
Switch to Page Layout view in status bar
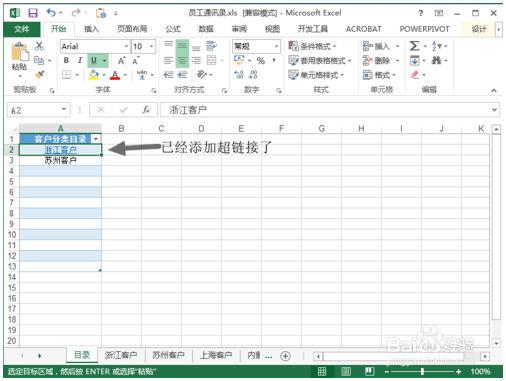click(x=346, y=371)
